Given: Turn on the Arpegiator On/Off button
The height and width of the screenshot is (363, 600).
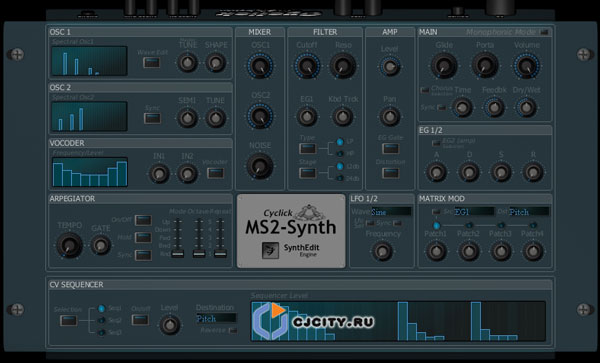Looking at the screenshot, I should click(143, 220).
